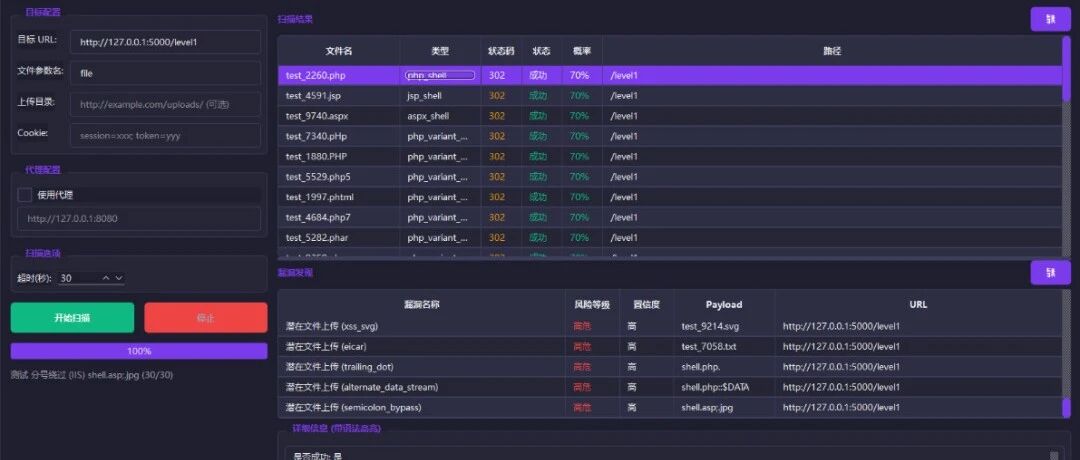Select the test_4684.php7 file name
The width and height of the screenshot is (1080, 460).
tap(318, 218)
